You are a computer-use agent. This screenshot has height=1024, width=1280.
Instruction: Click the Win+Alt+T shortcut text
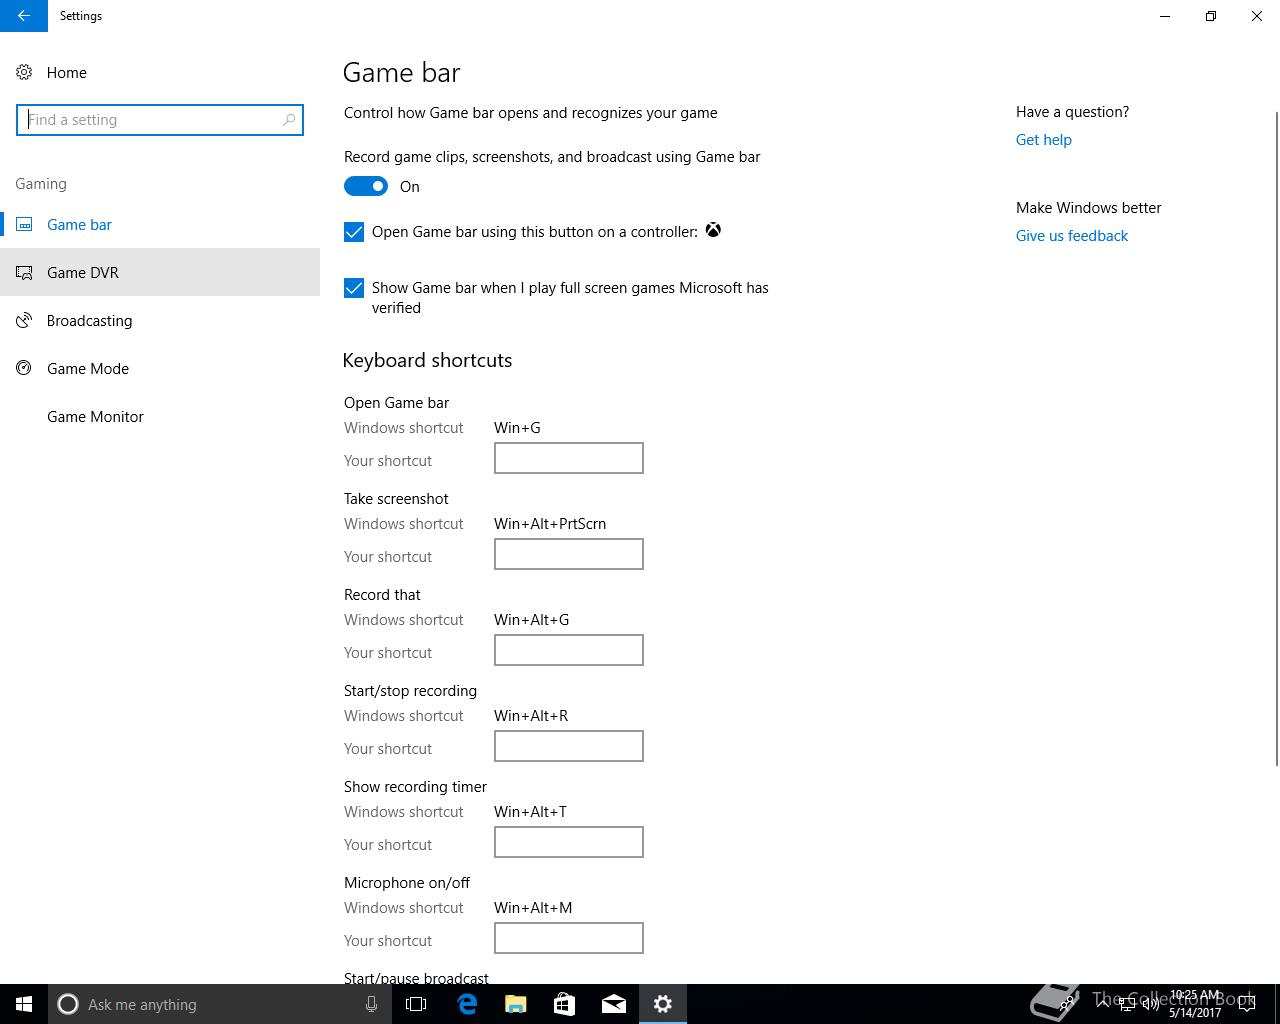coord(530,812)
